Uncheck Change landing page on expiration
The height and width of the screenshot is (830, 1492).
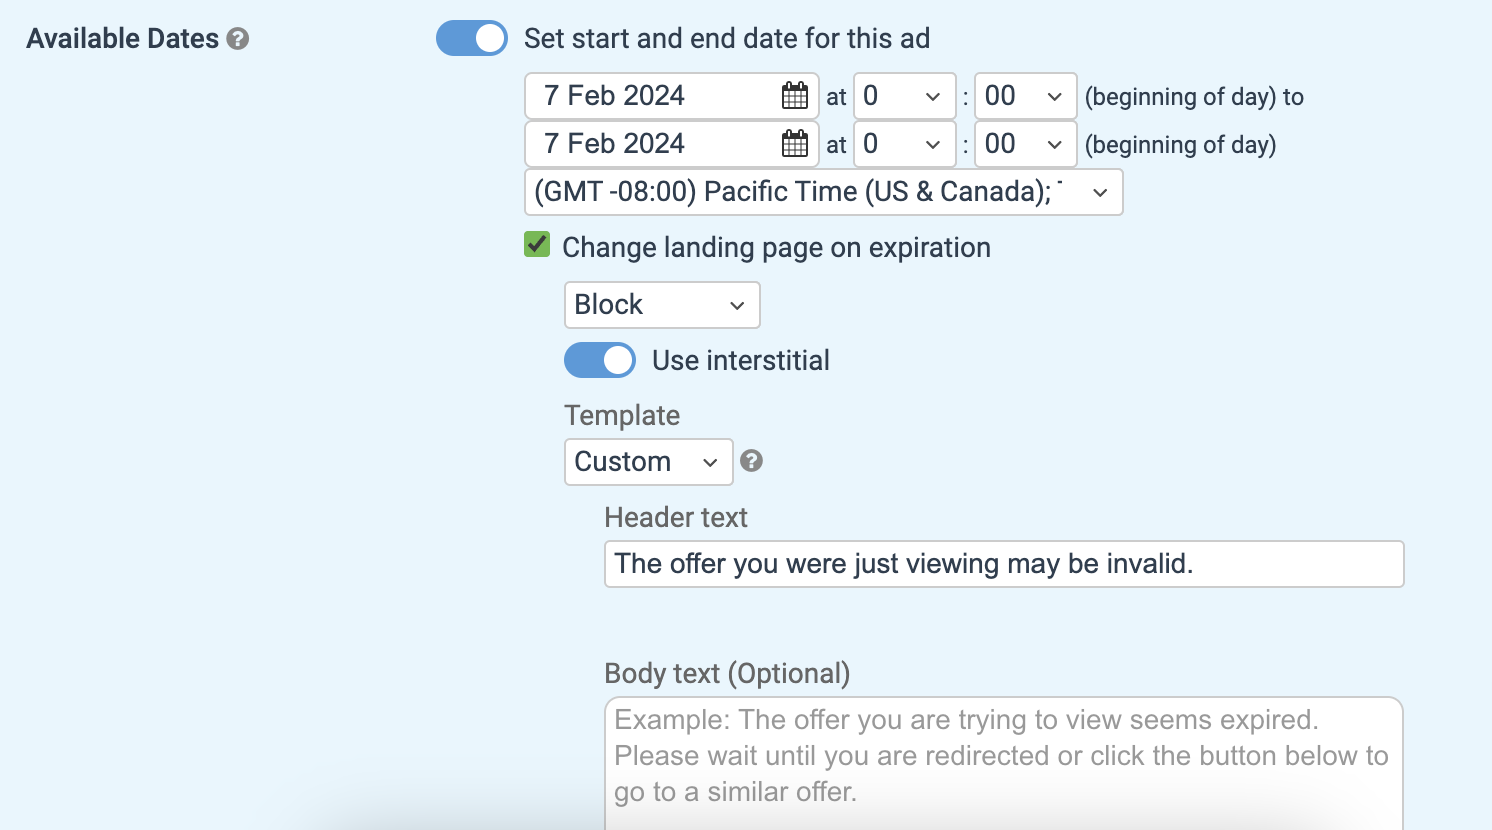pyautogui.click(x=537, y=245)
